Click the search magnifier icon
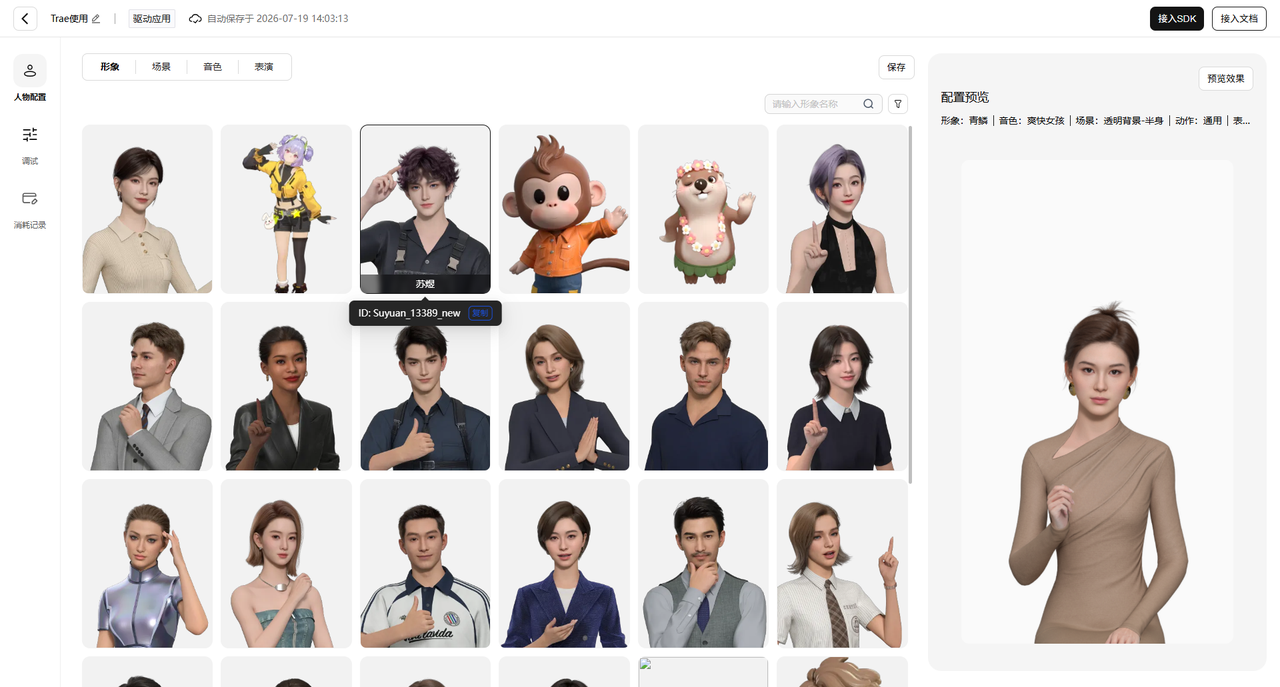Viewport: 1280px width, 687px height. (x=869, y=104)
